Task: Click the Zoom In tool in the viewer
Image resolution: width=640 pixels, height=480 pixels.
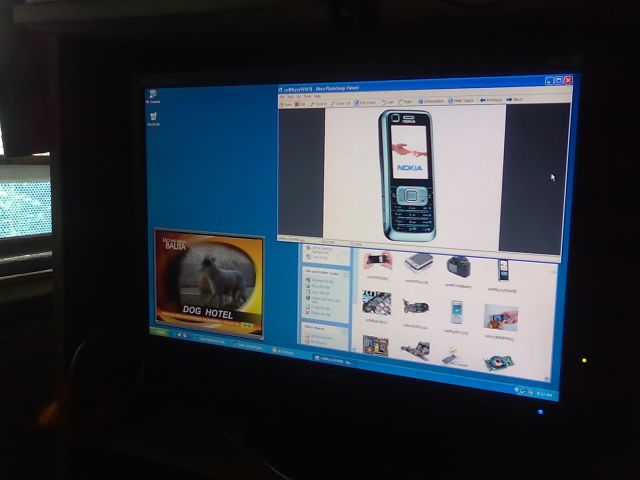Action: tap(318, 104)
